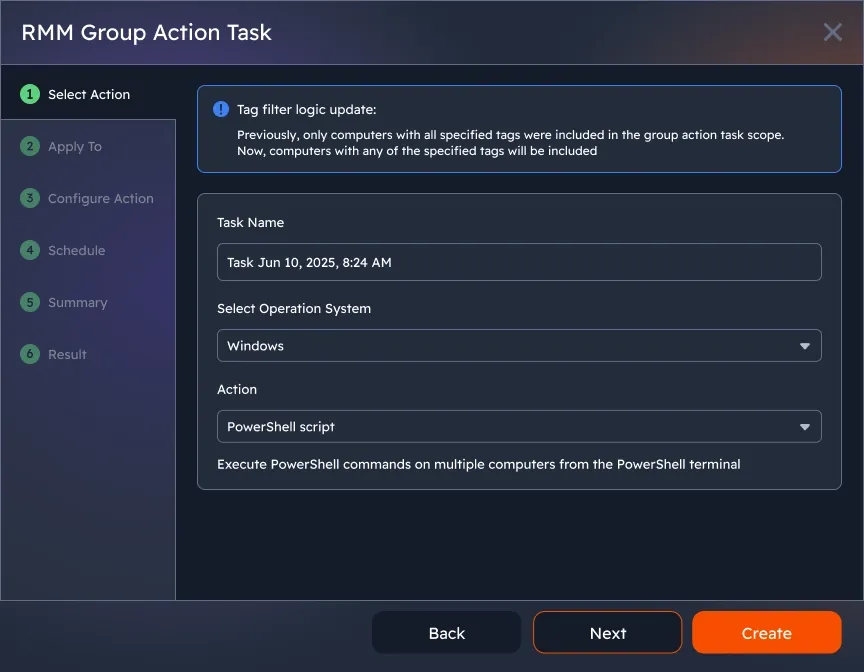Click the step 2 circle beside Apply To
This screenshot has height=672, width=864.
tap(28, 146)
